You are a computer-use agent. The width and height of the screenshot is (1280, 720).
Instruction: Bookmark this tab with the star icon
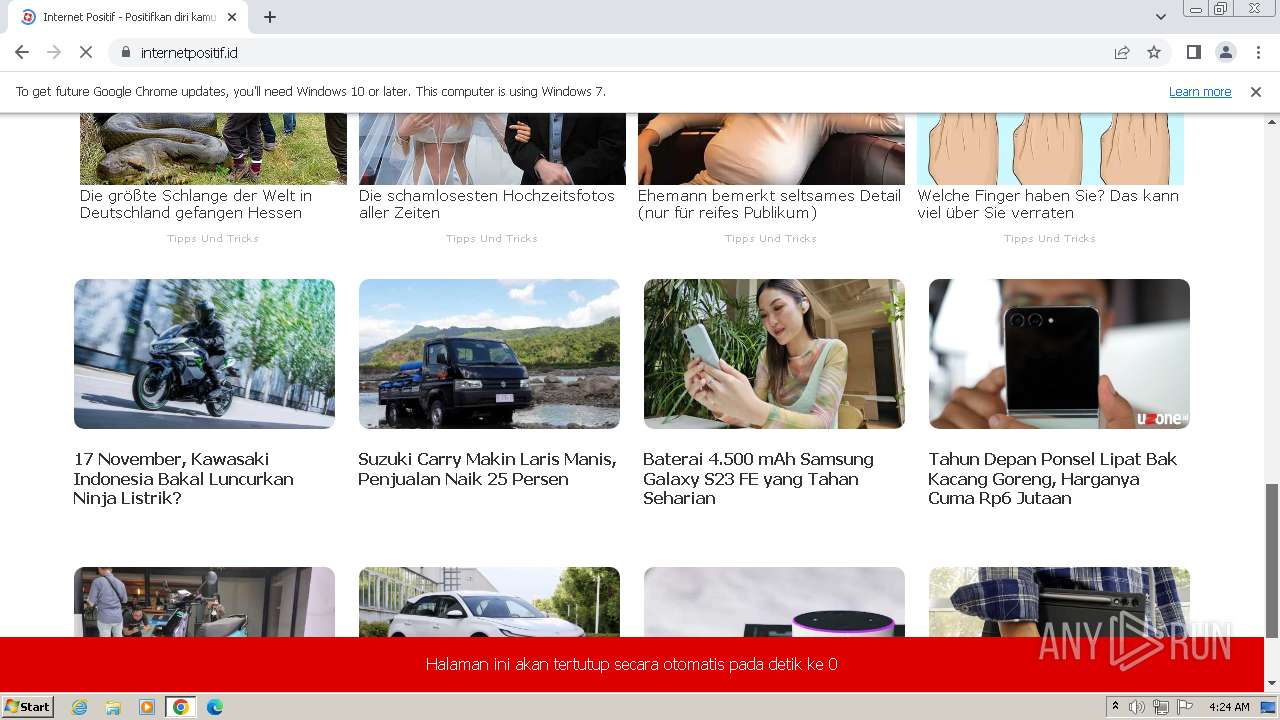click(1154, 52)
